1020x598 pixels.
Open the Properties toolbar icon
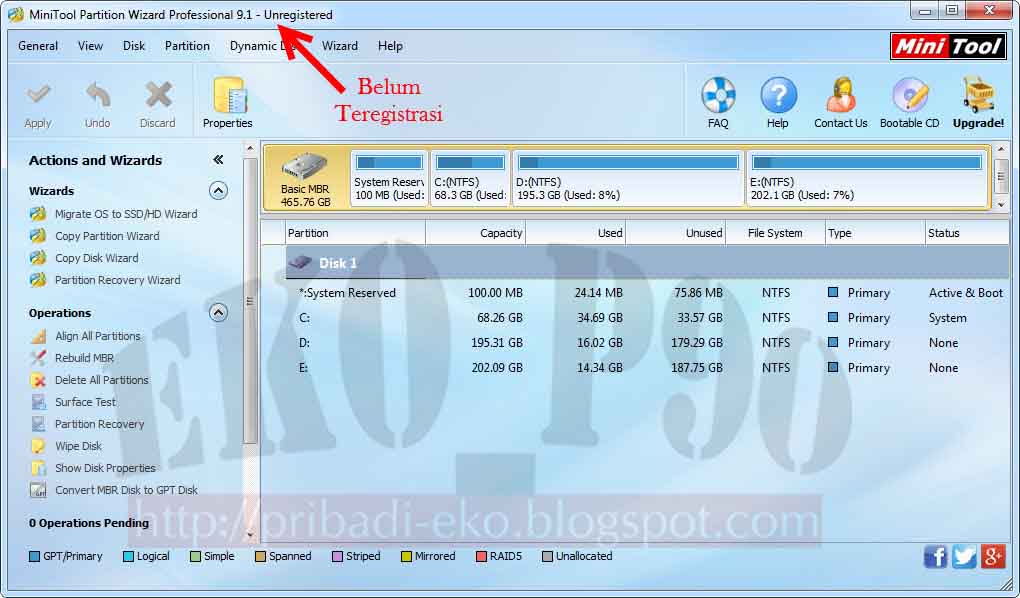pos(228,95)
